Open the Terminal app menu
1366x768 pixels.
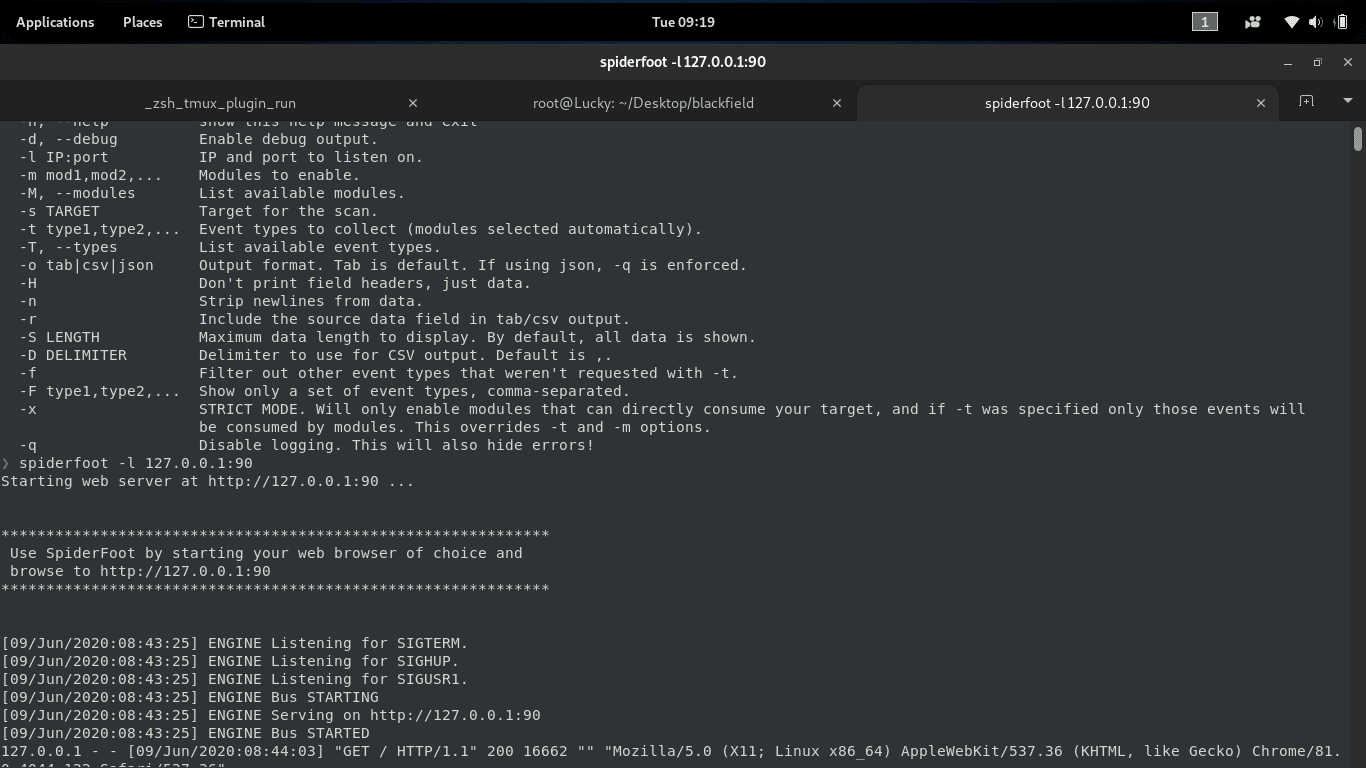coord(226,22)
